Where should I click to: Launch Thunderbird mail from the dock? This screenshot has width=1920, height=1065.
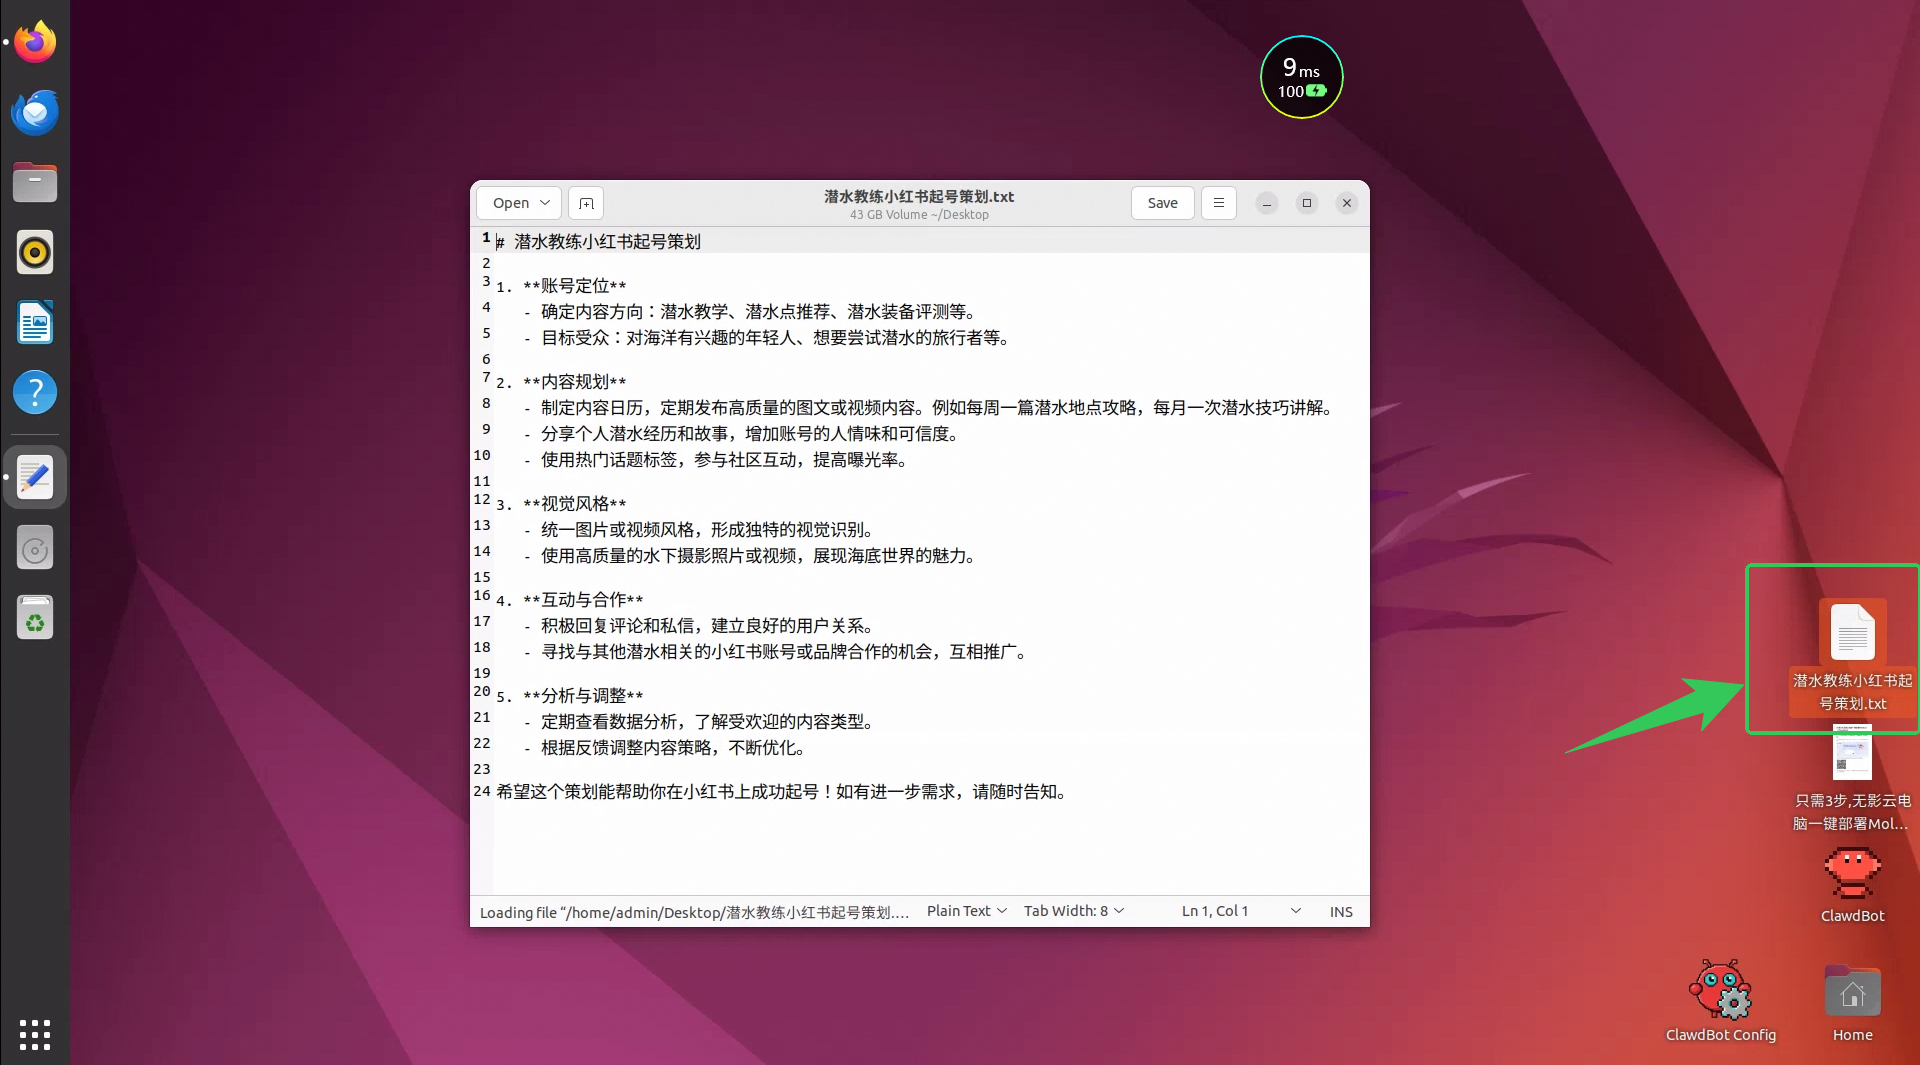(x=35, y=112)
